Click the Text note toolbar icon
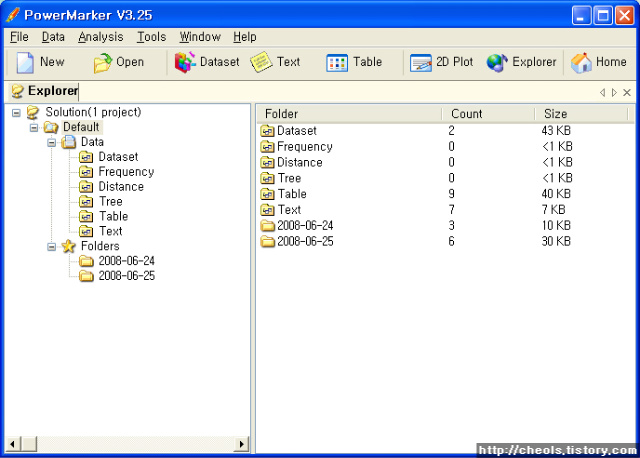 coord(261,62)
